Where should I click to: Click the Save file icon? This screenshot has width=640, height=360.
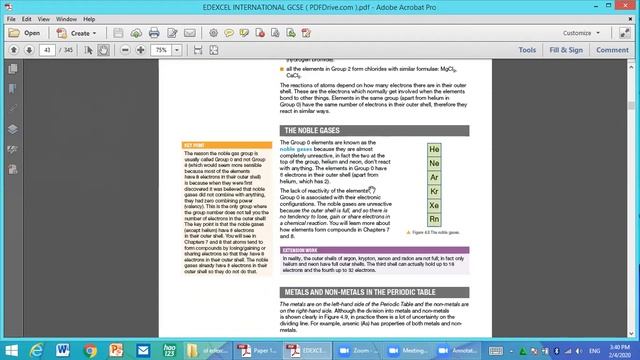pos(118,33)
